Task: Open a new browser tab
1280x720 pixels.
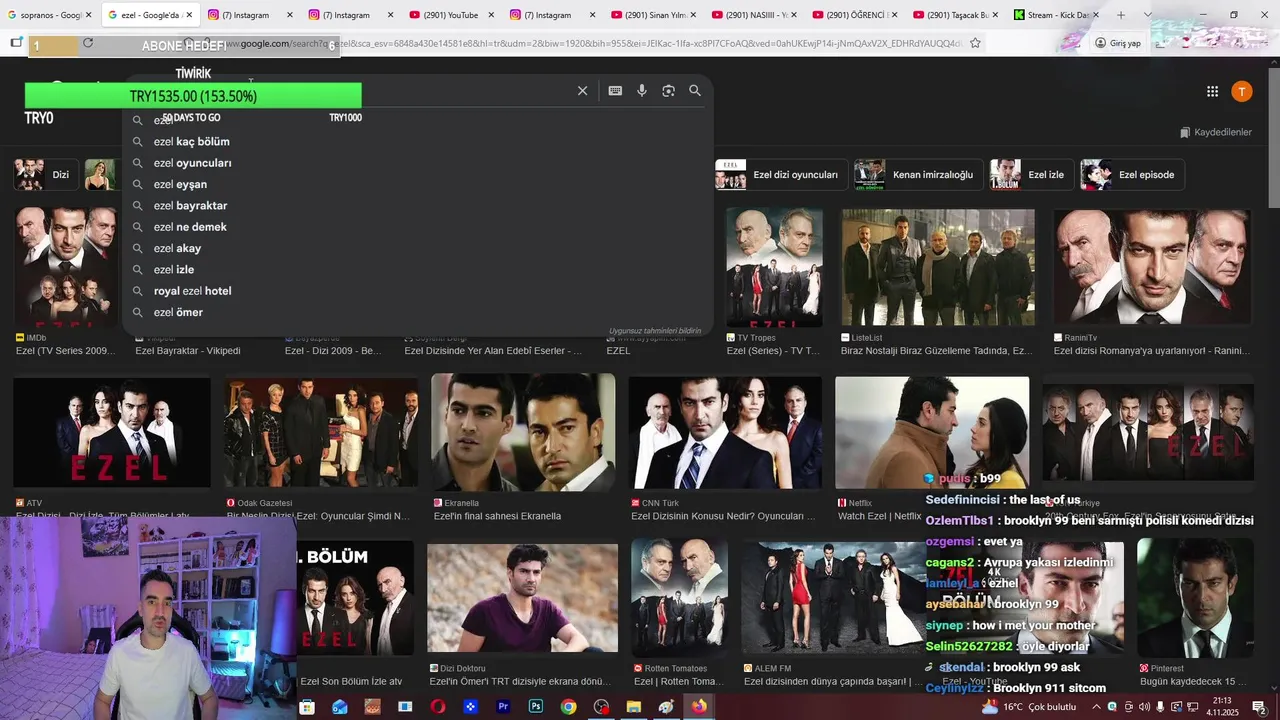Action: [x=1120, y=15]
